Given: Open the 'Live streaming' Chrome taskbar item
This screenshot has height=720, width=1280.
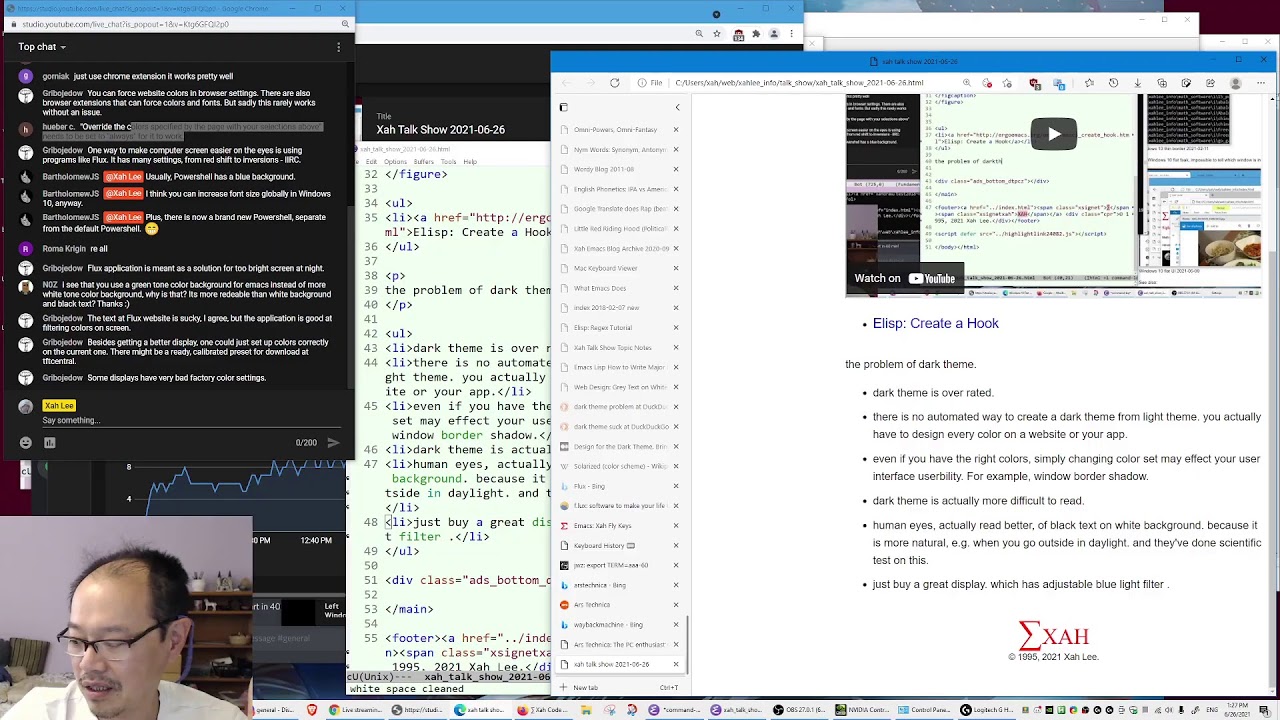Looking at the screenshot, I should tap(354, 710).
